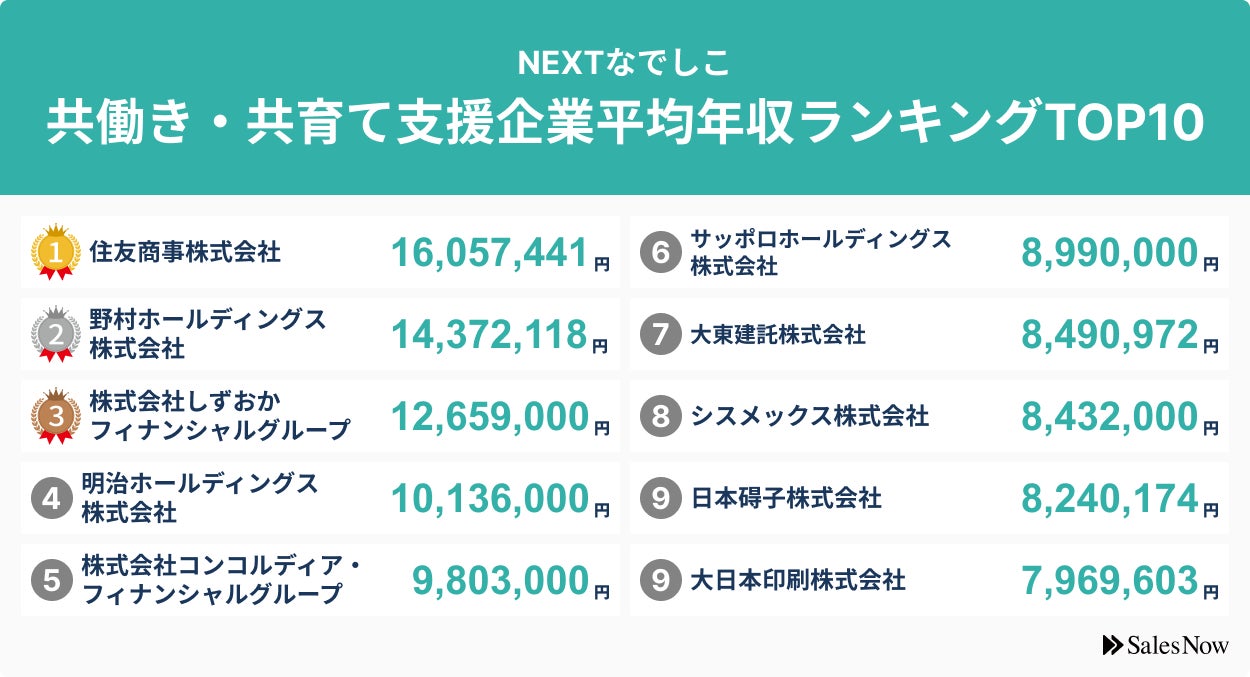The image size is (1250, 677).
Task: Select company name 住友商事株式会社
Action: point(185,252)
